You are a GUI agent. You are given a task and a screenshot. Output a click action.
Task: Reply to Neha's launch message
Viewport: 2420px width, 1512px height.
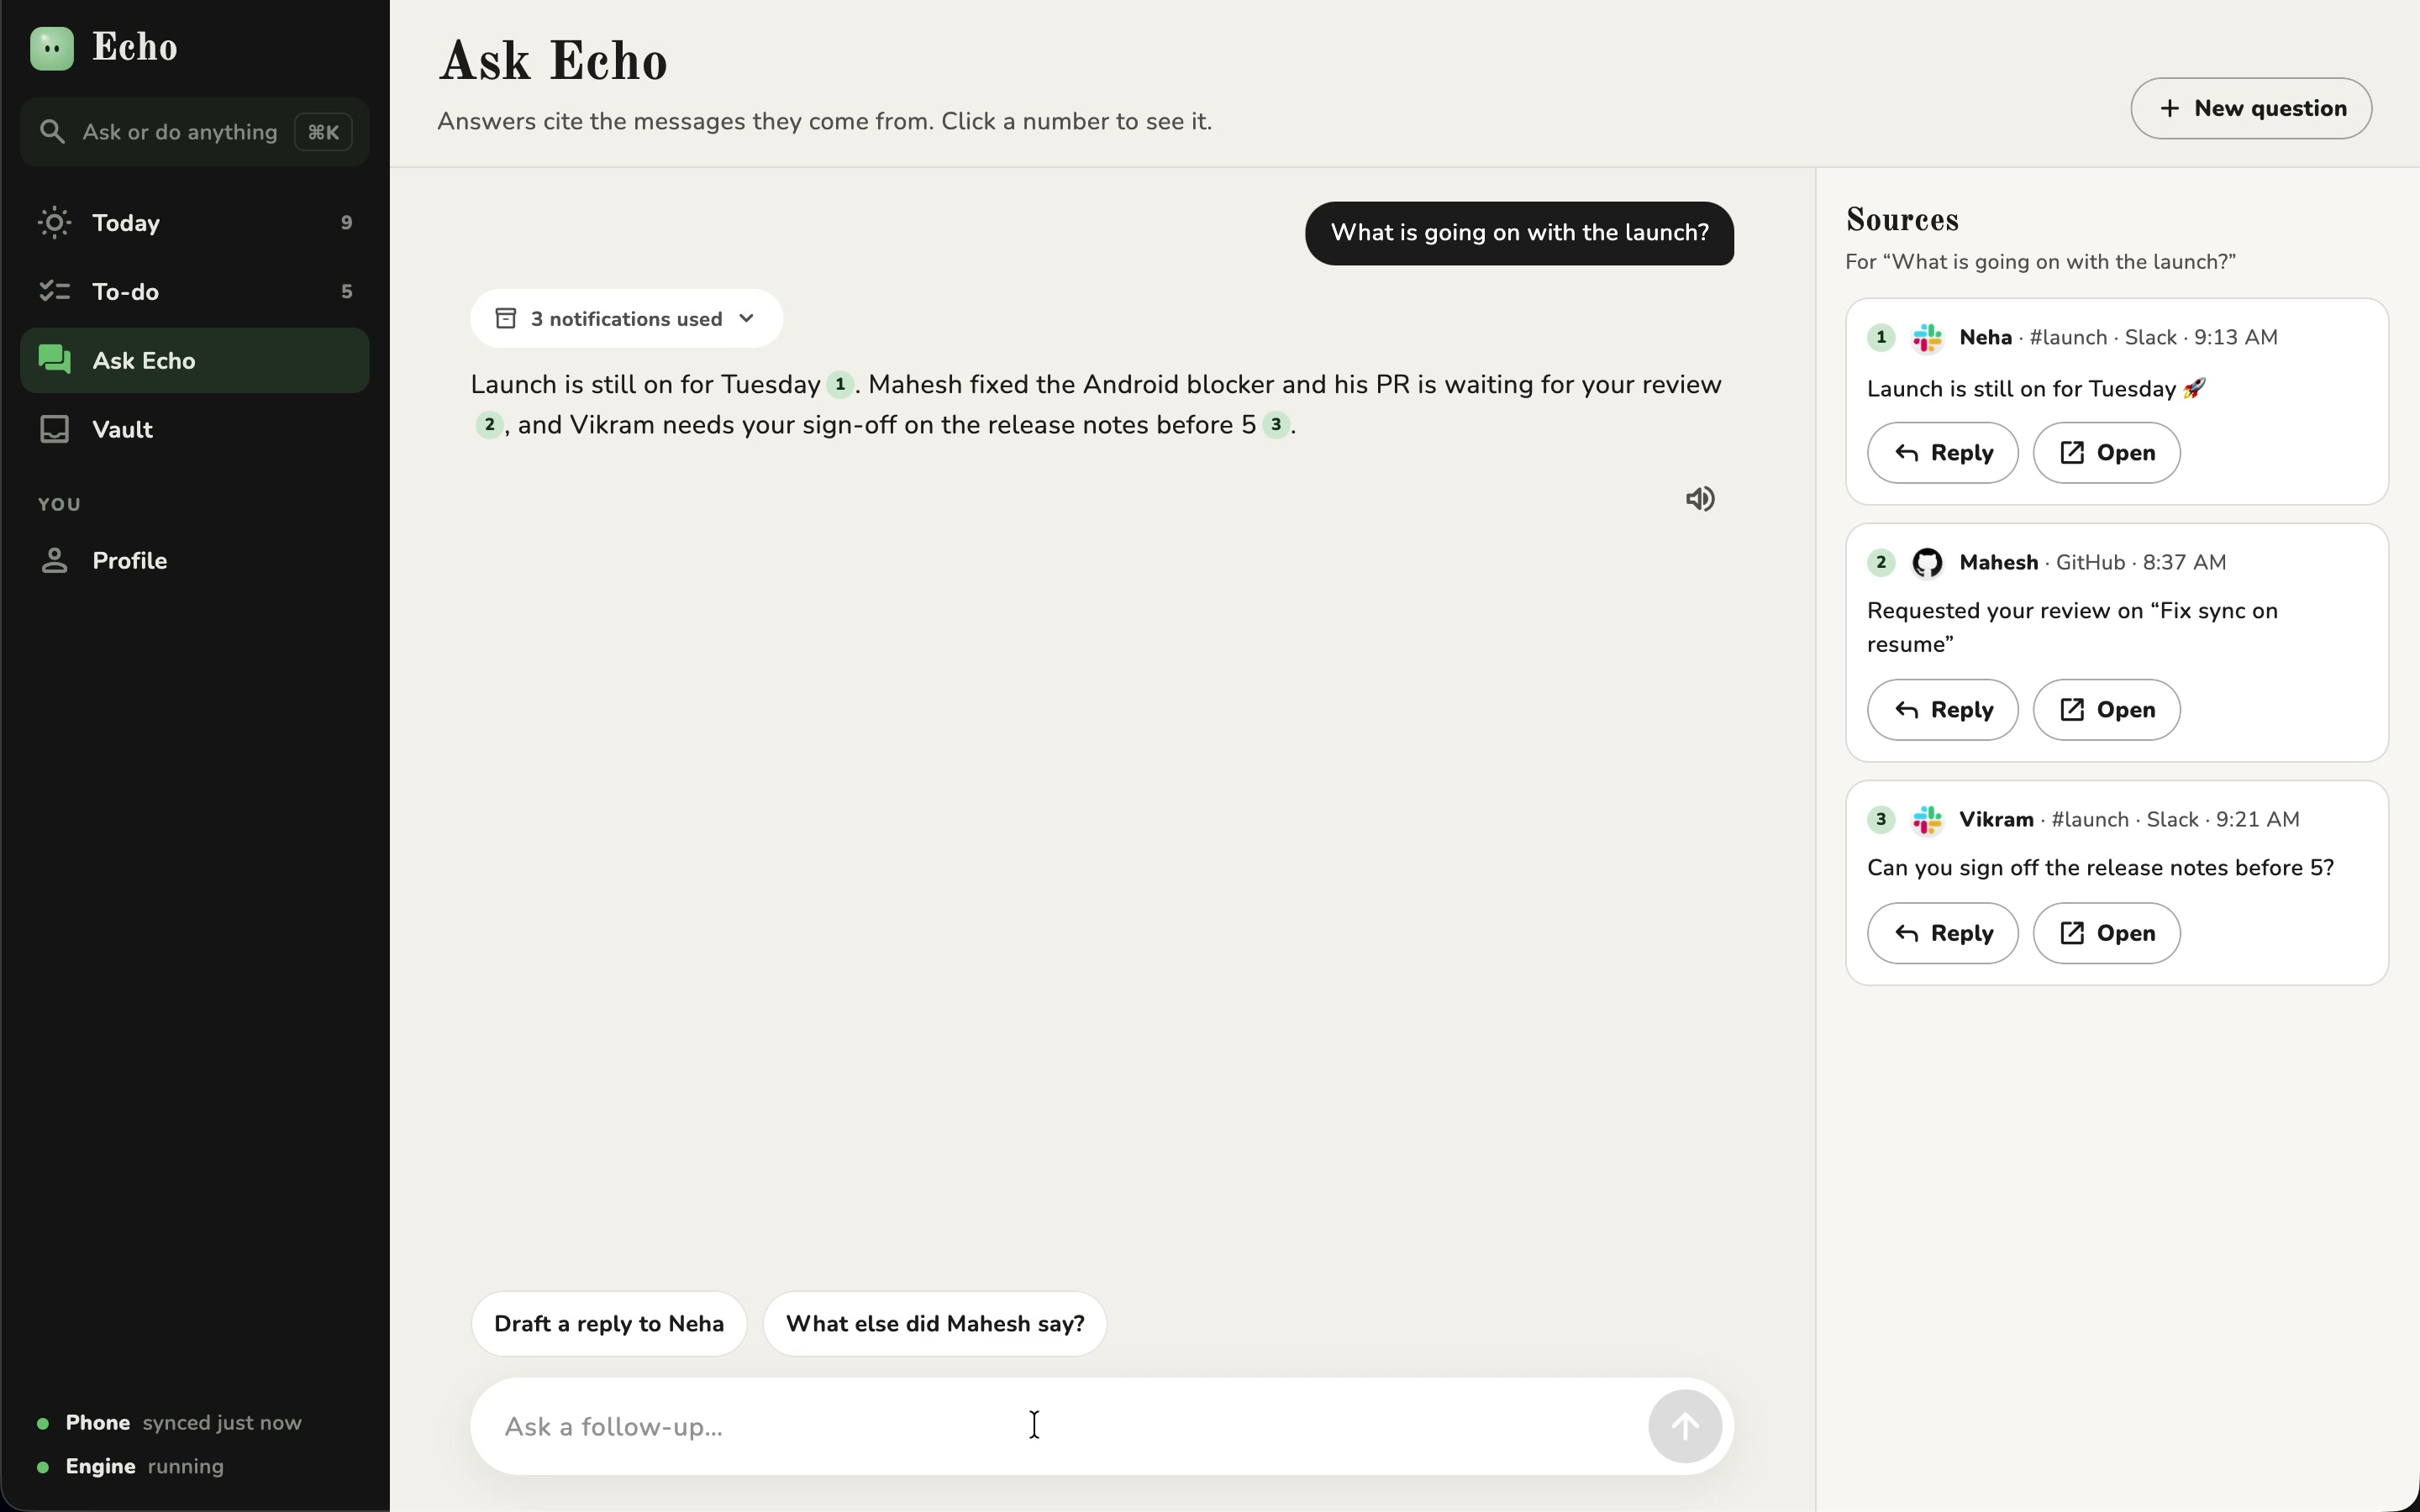1942,453
